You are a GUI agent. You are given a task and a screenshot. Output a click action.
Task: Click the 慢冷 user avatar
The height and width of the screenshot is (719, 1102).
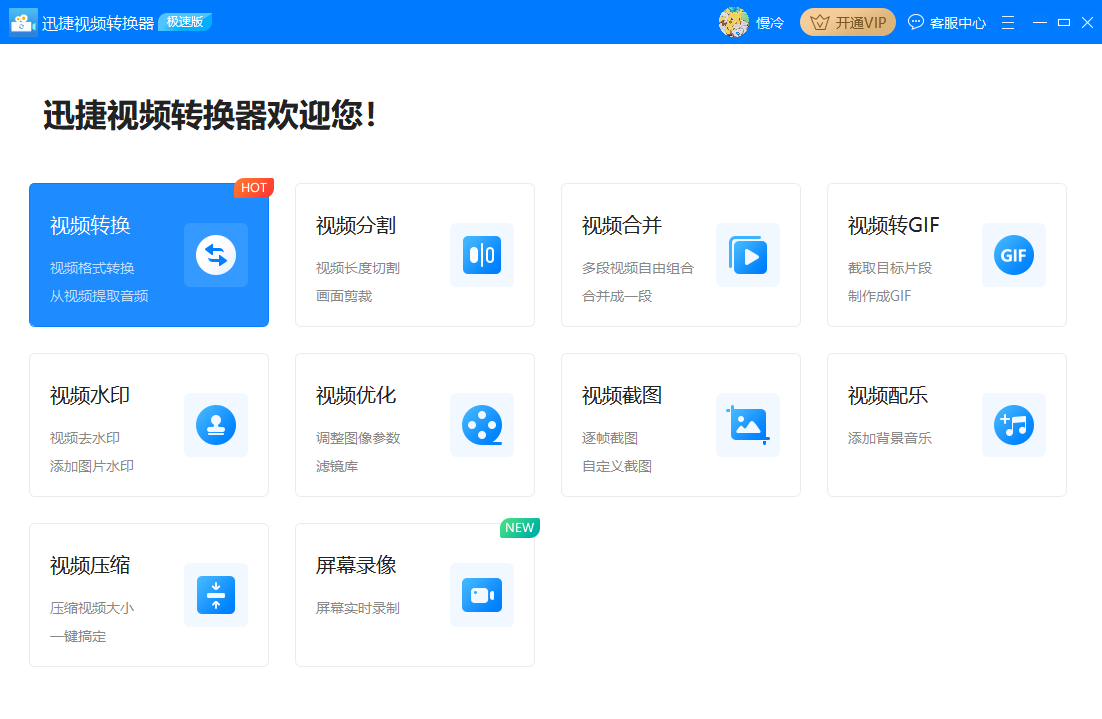(736, 20)
